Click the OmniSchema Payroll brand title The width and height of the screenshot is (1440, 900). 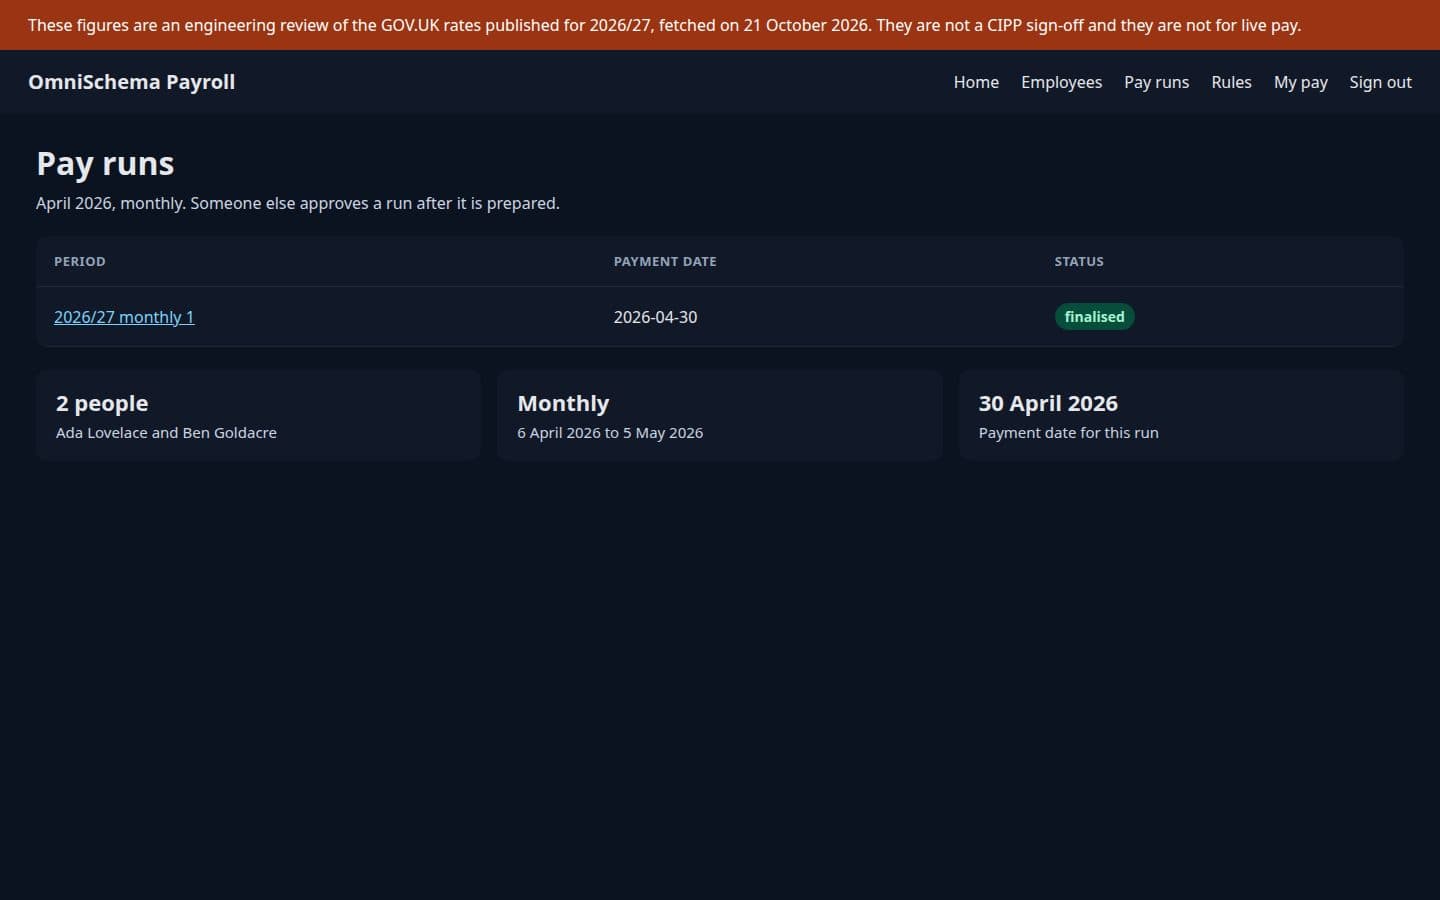tap(132, 82)
